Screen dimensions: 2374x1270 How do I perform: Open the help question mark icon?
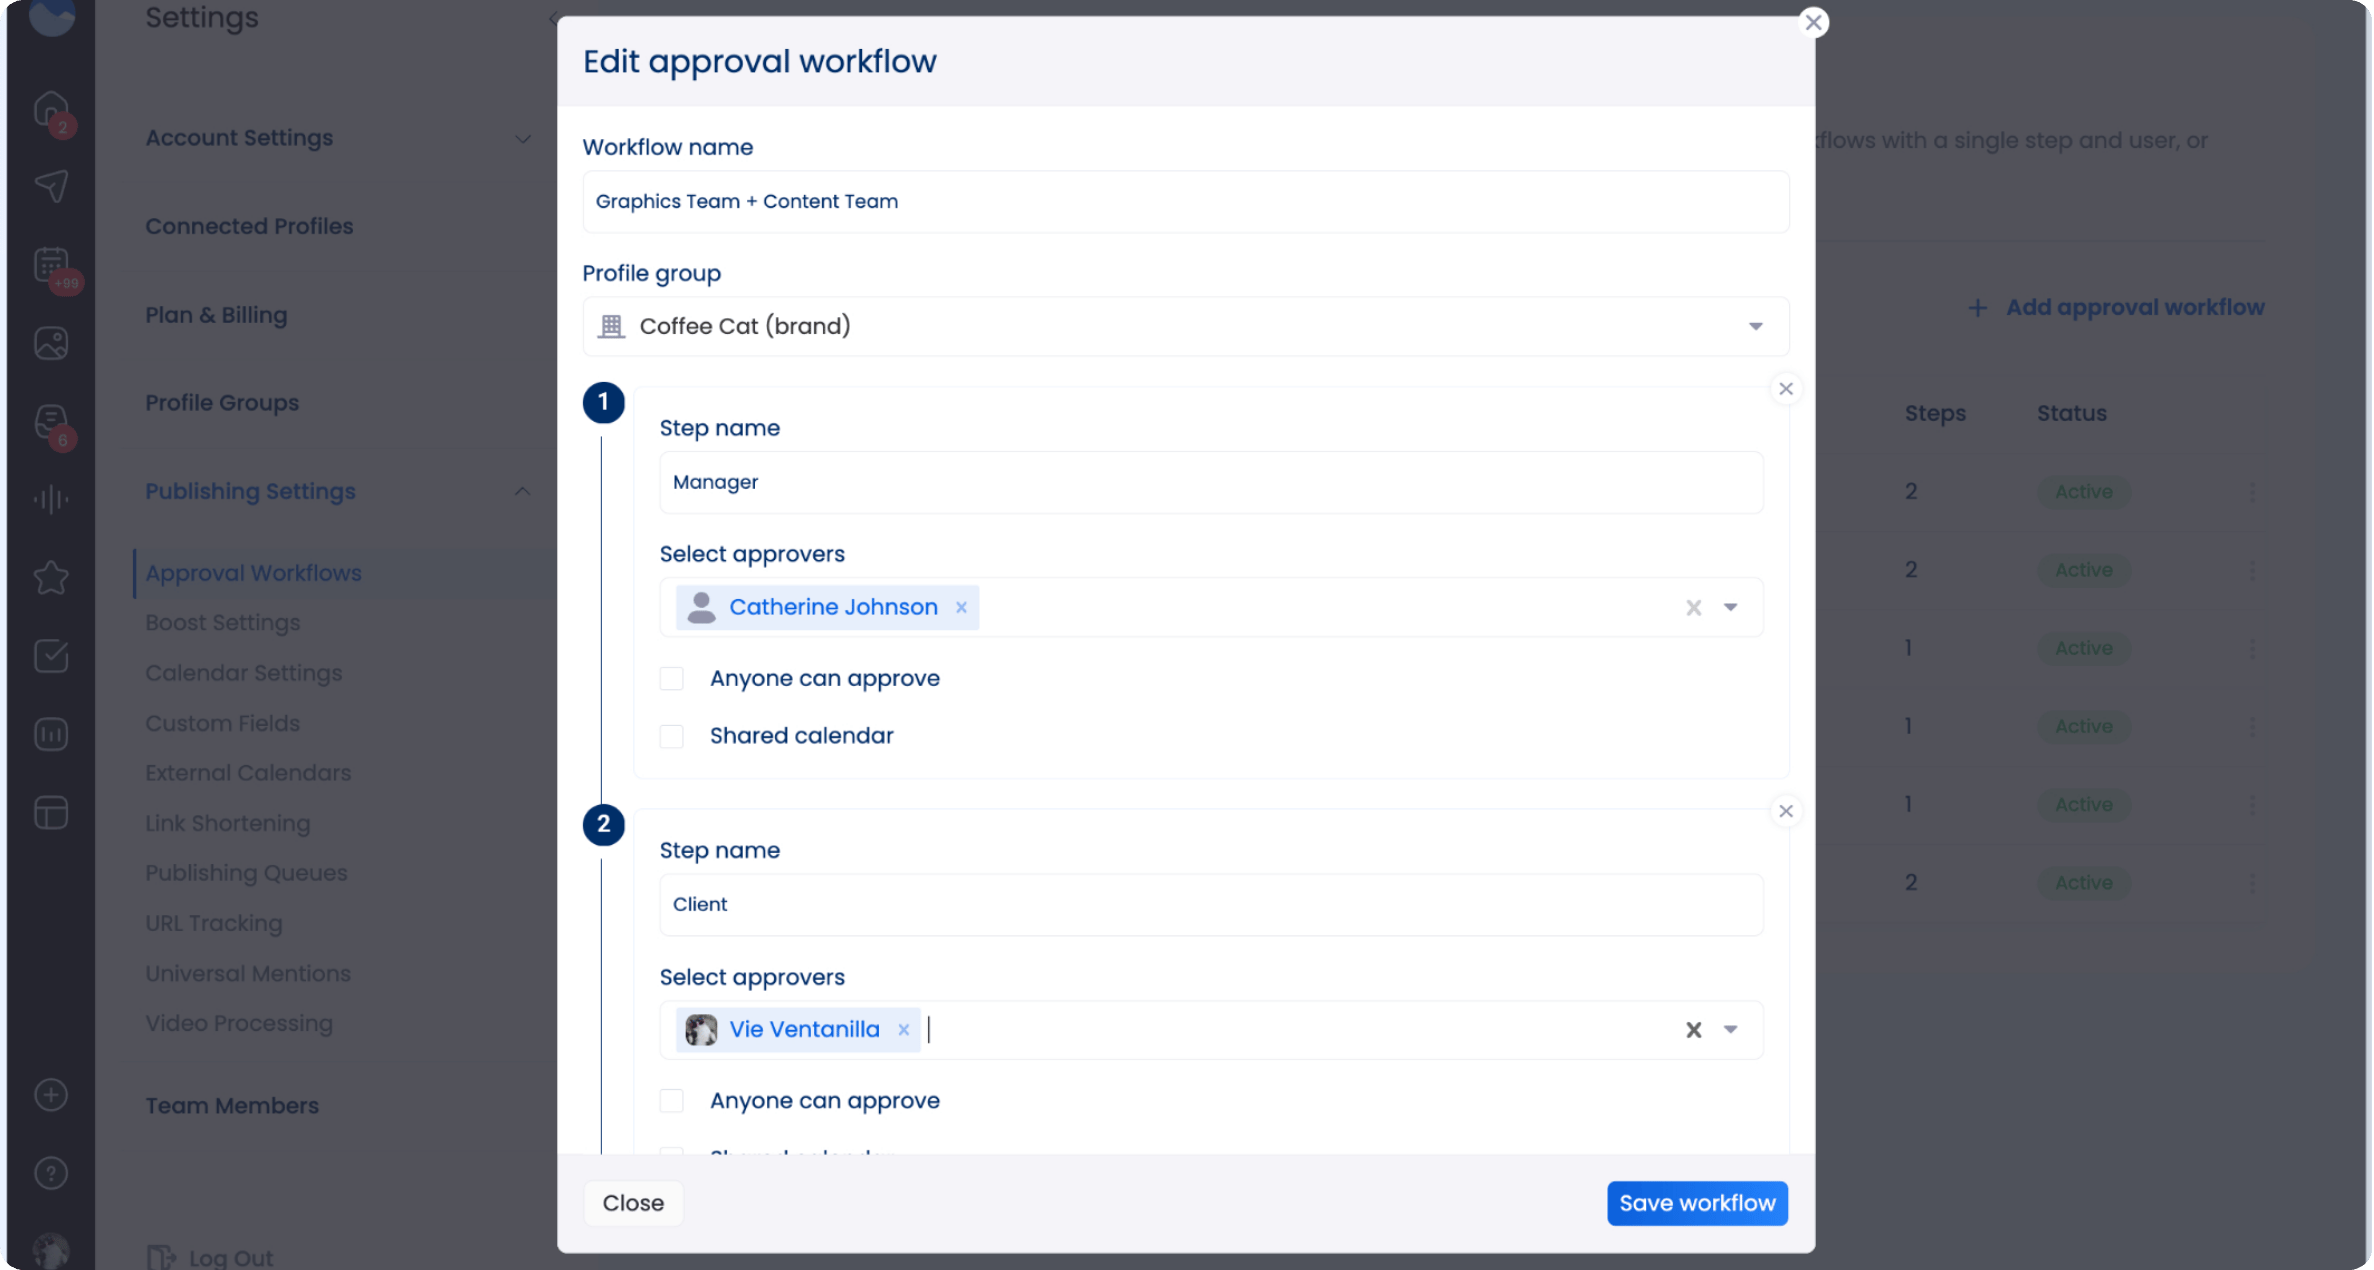click(x=51, y=1173)
